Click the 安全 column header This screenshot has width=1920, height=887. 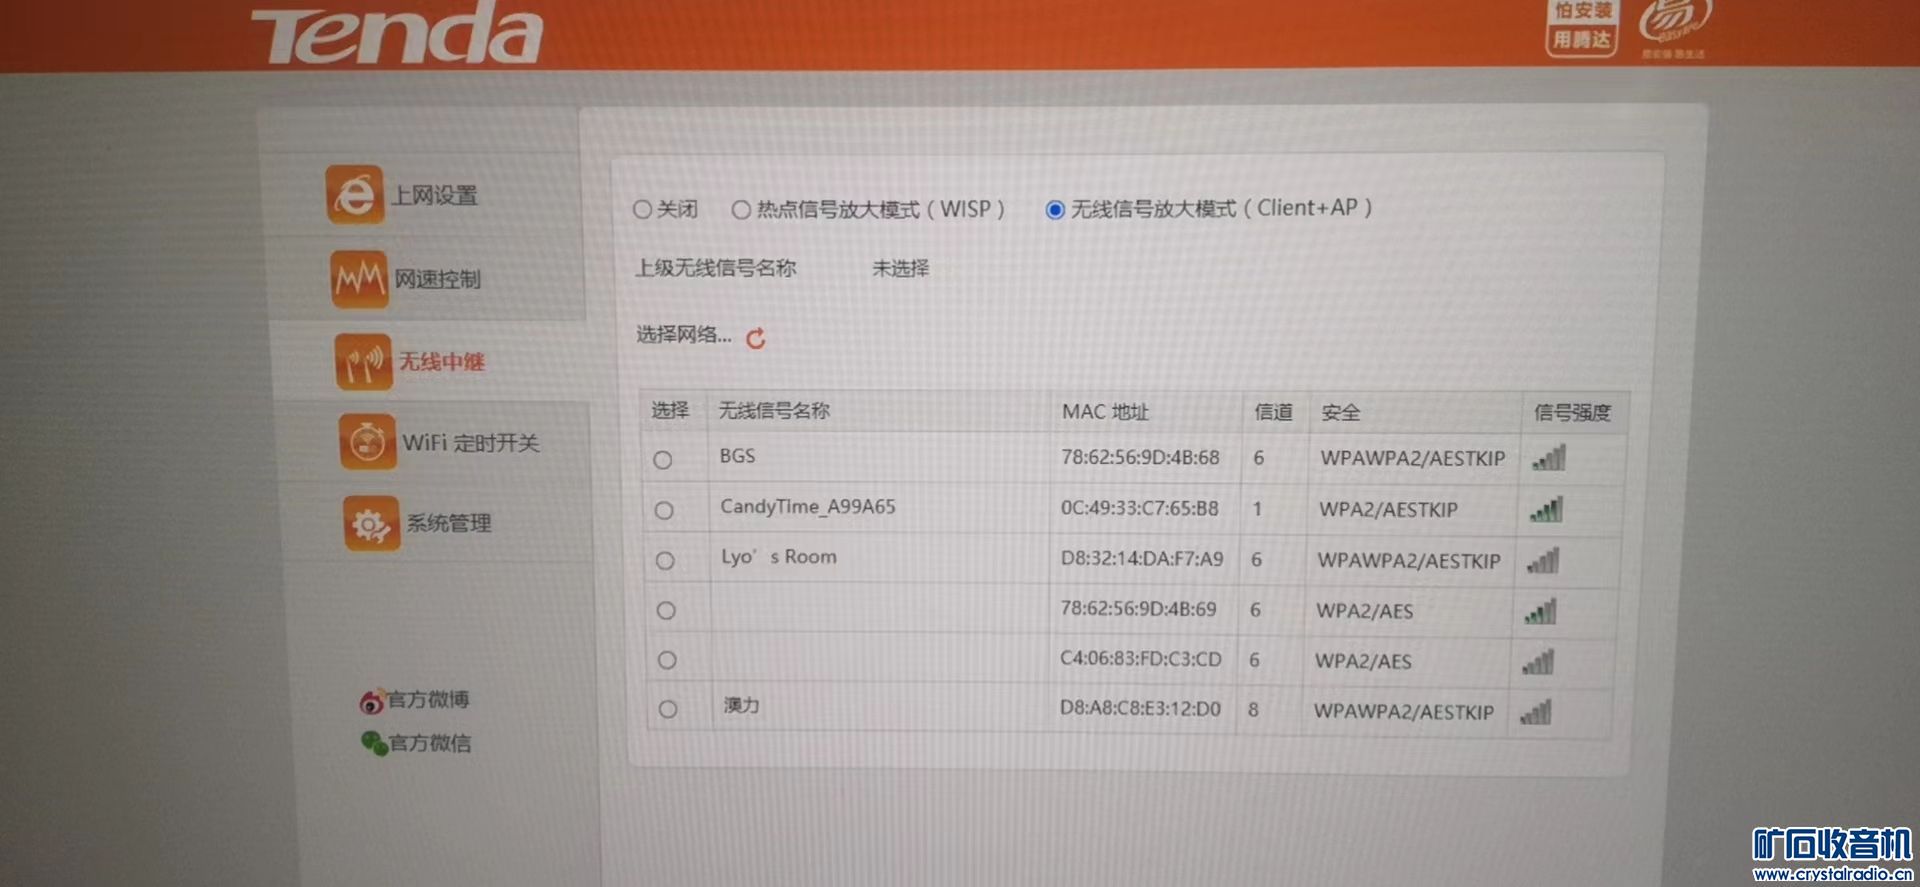[x=1341, y=413]
